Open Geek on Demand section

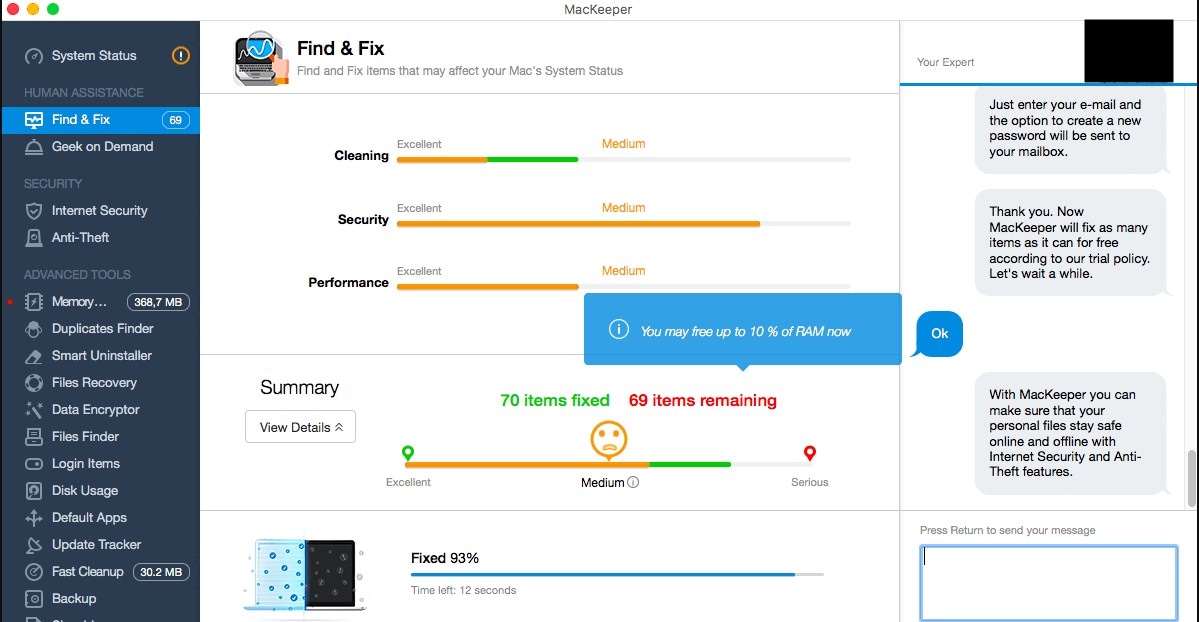(x=102, y=147)
